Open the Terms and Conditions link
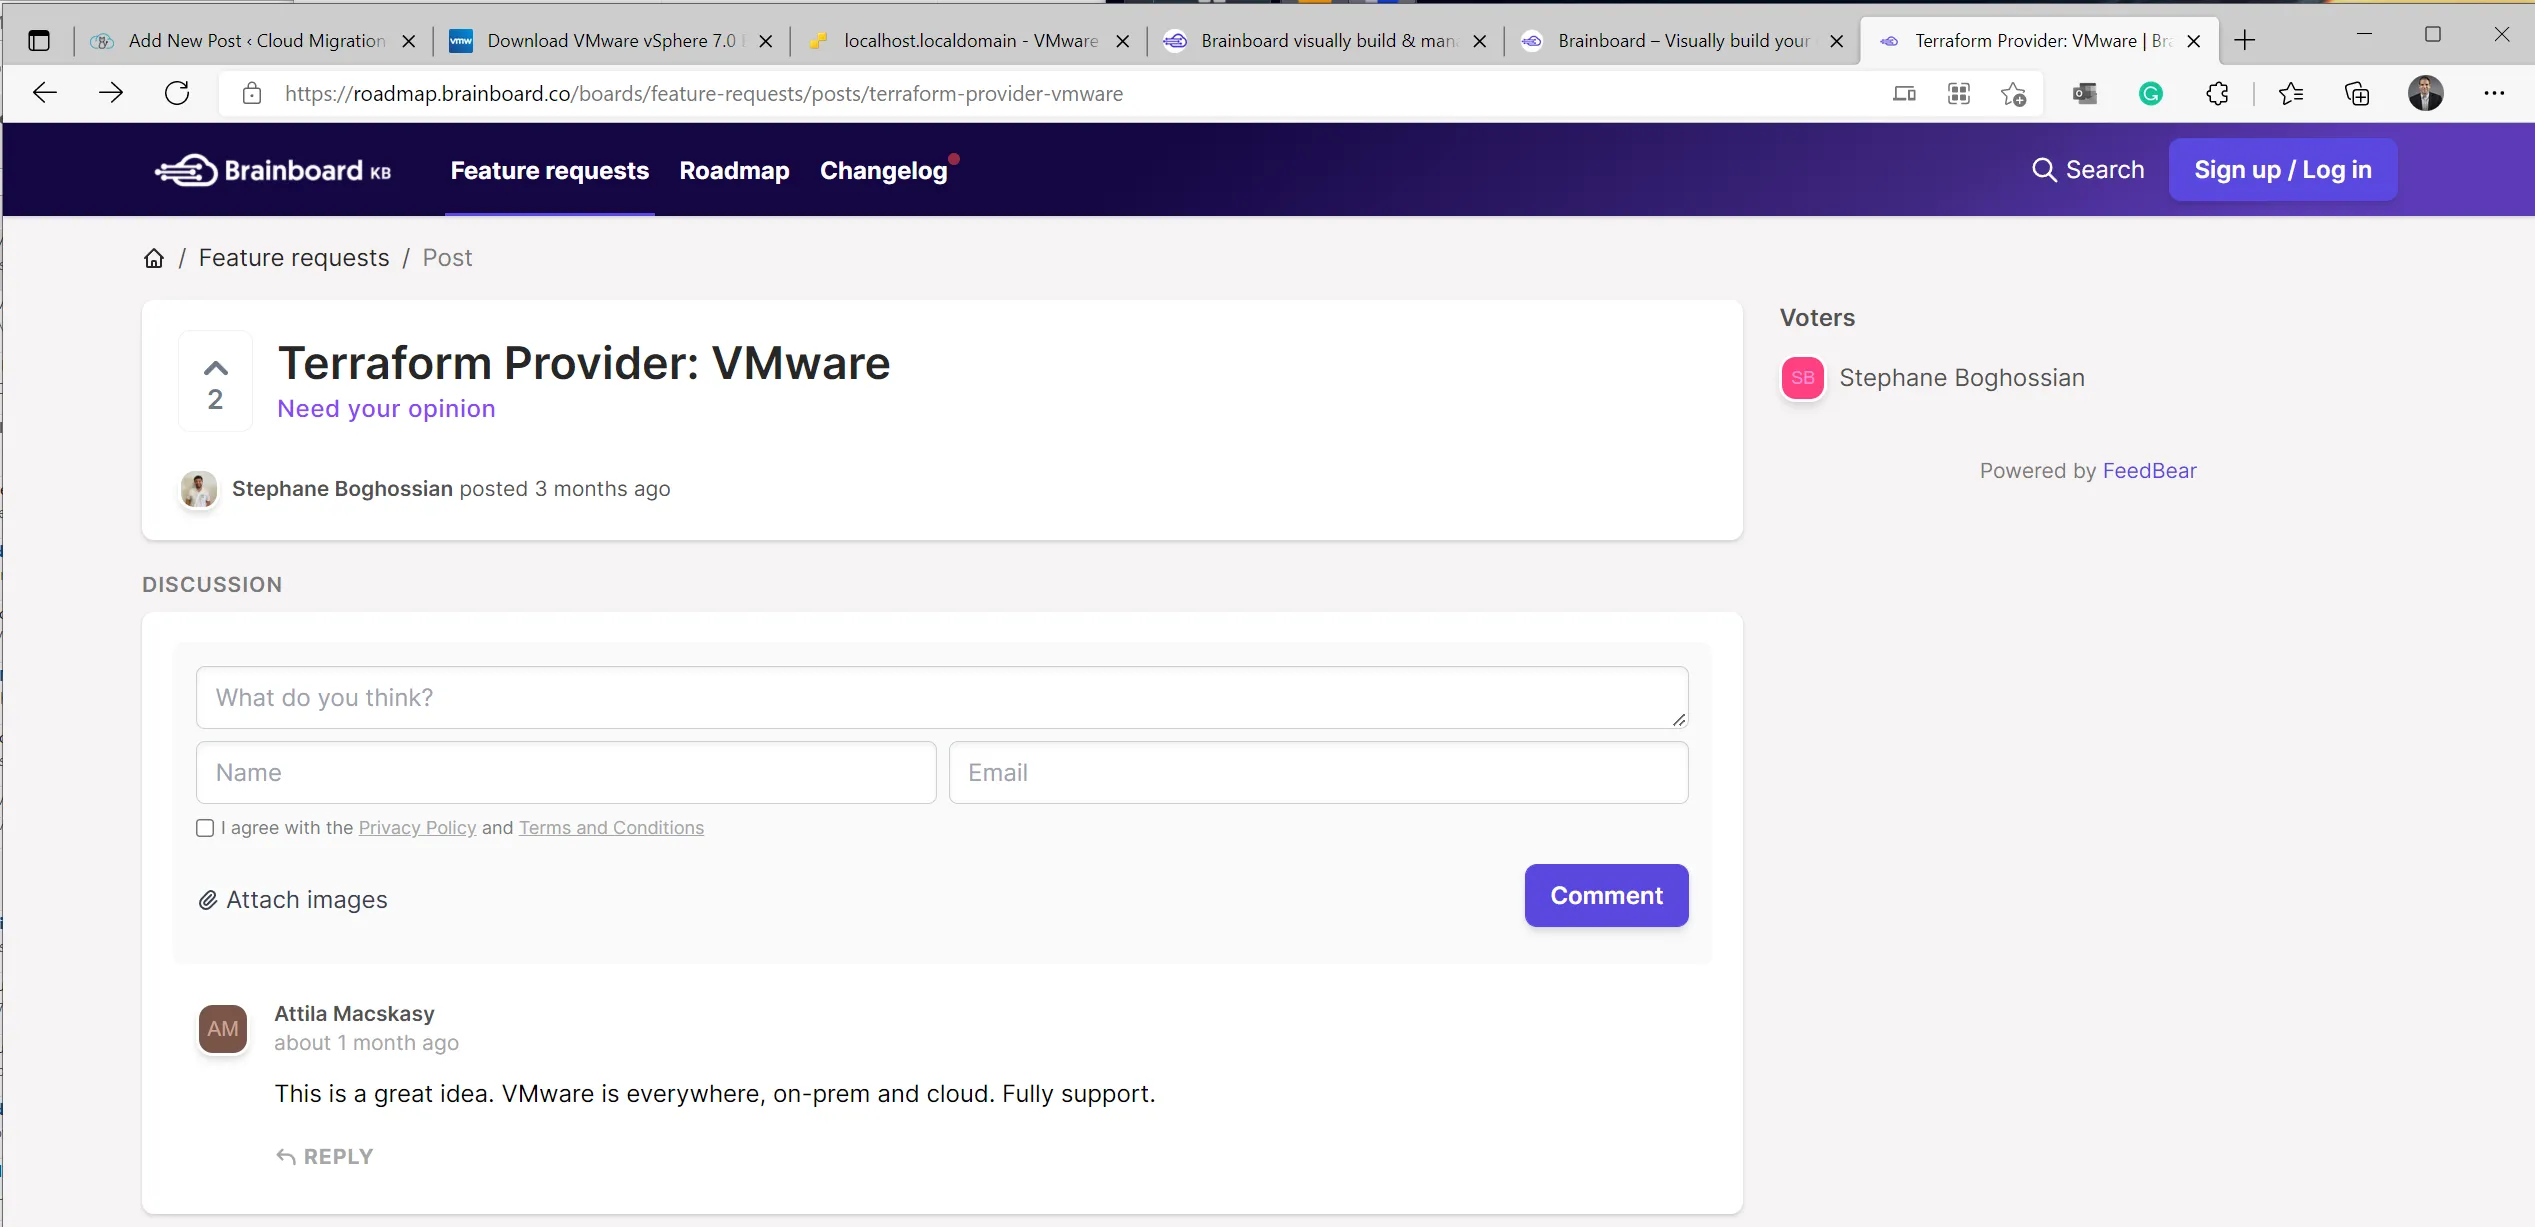The width and height of the screenshot is (2535, 1227). click(x=611, y=828)
